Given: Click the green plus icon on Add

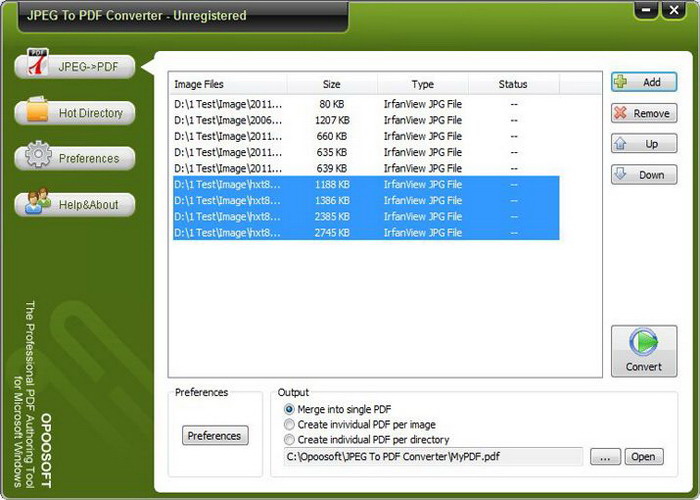Looking at the screenshot, I should click(x=620, y=82).
